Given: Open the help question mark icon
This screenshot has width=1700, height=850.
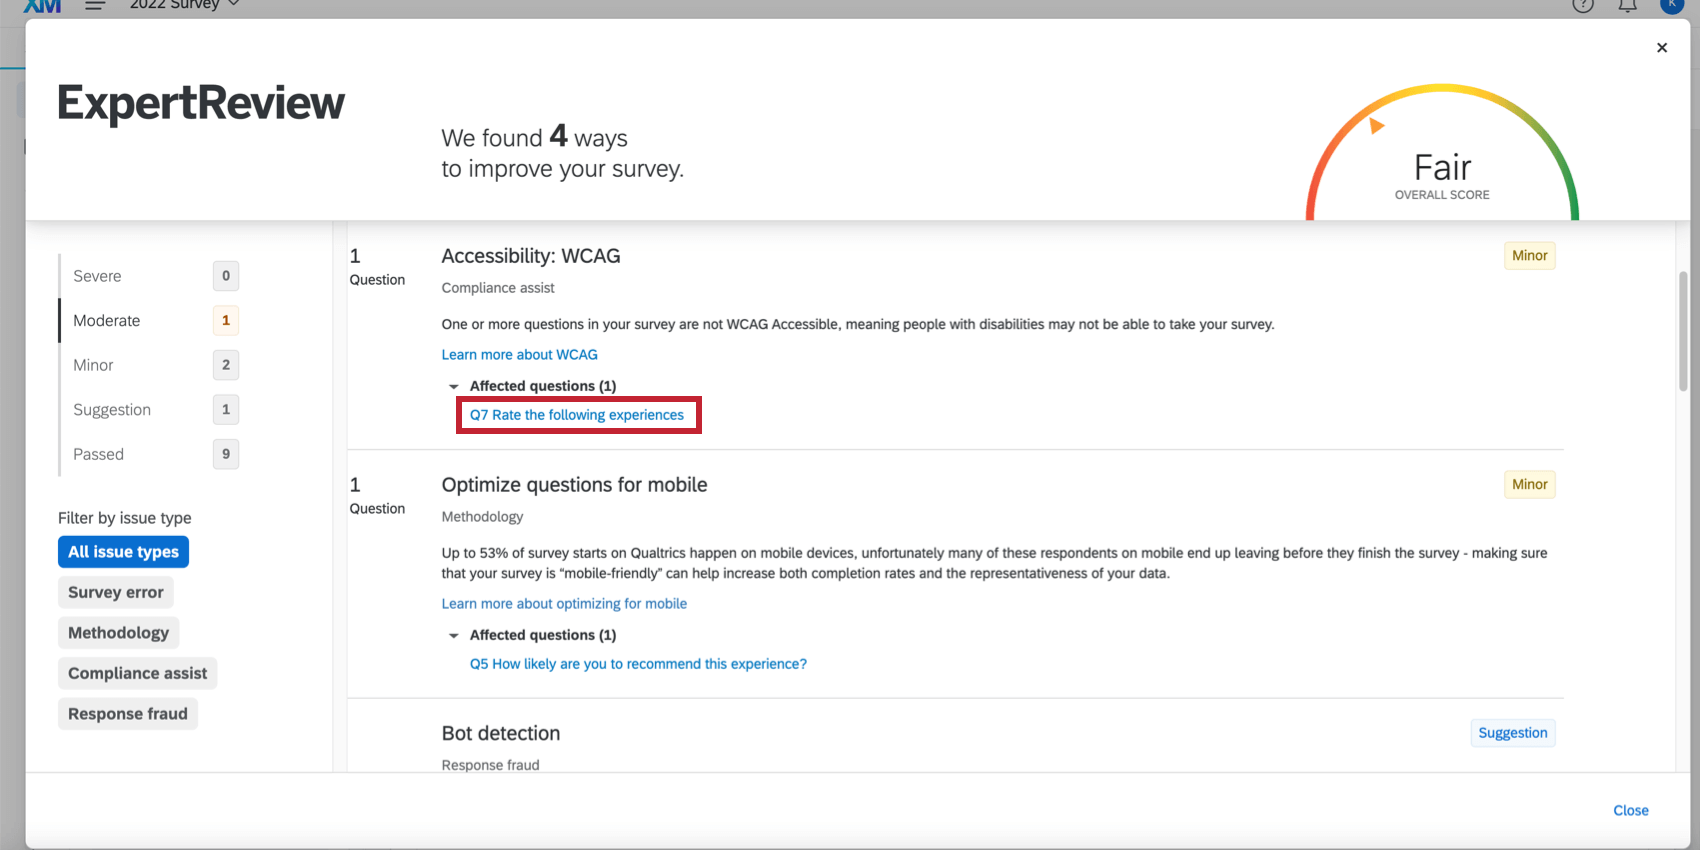Looking at the screenshot, I should (1583, 5).
